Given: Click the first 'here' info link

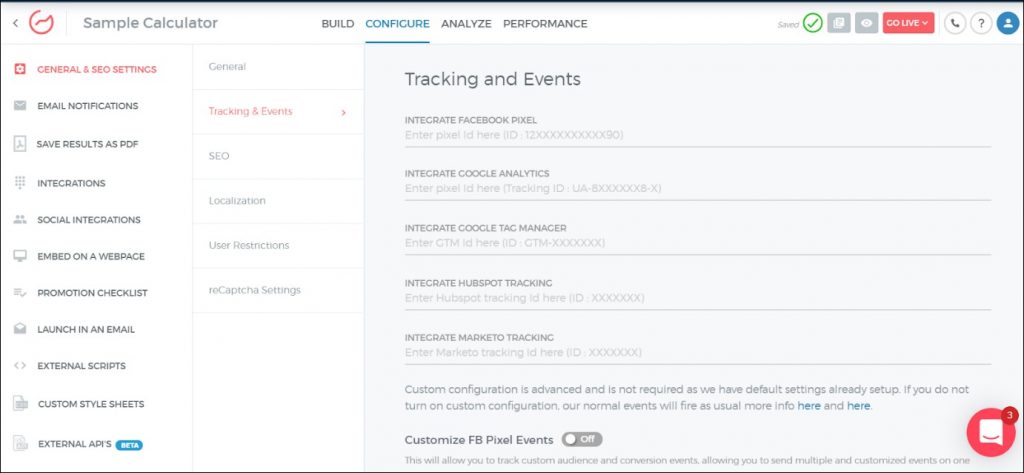Looking at the screenshot, I should click(808, 406).
